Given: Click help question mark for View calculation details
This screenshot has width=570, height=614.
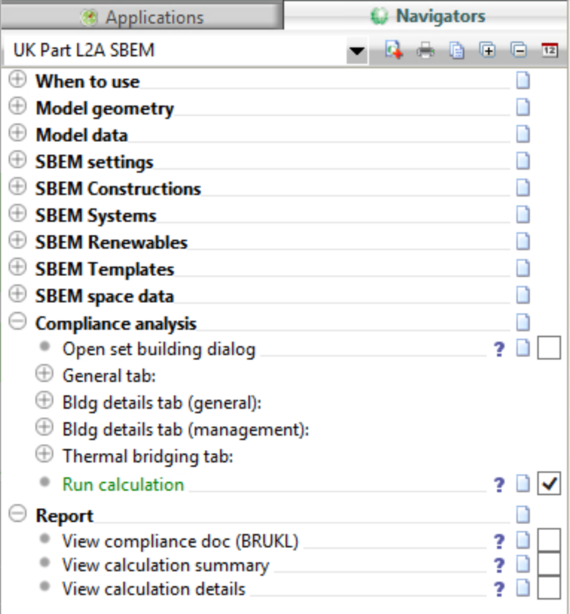Looking at the screenshot, I should click(499, 589).
